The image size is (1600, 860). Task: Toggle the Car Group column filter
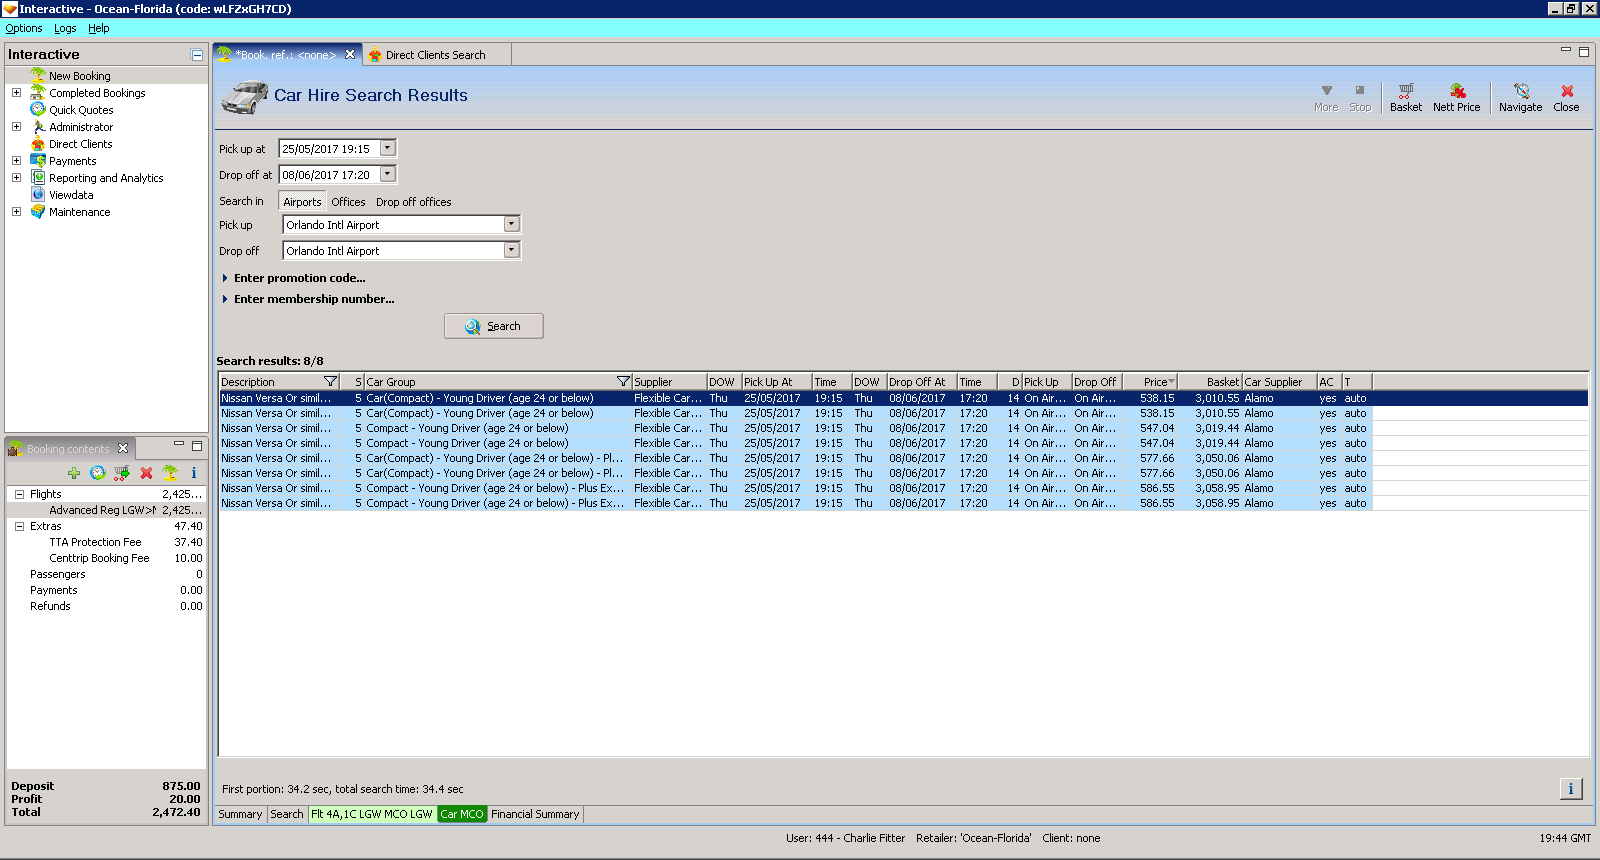click(x=623, y=382)
